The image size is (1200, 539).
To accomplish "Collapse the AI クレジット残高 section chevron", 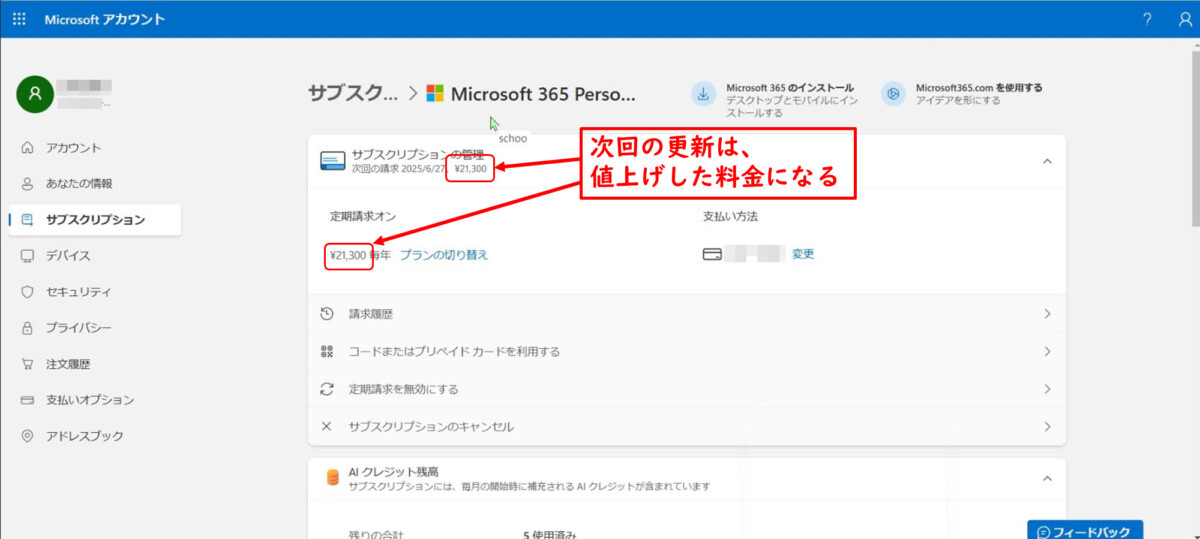I will click(x=1047, y=479).
